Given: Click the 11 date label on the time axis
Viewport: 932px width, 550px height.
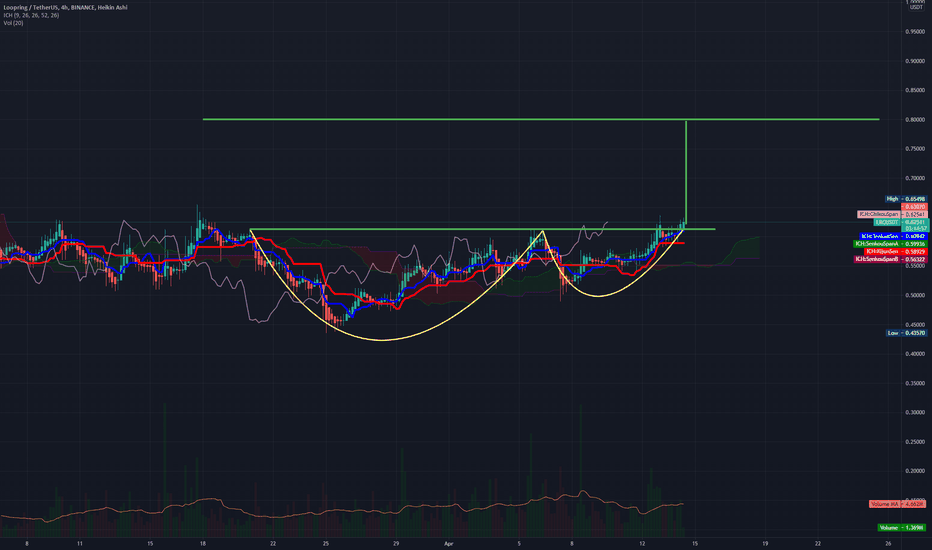Looking at the screenshot, I should 80,543.
